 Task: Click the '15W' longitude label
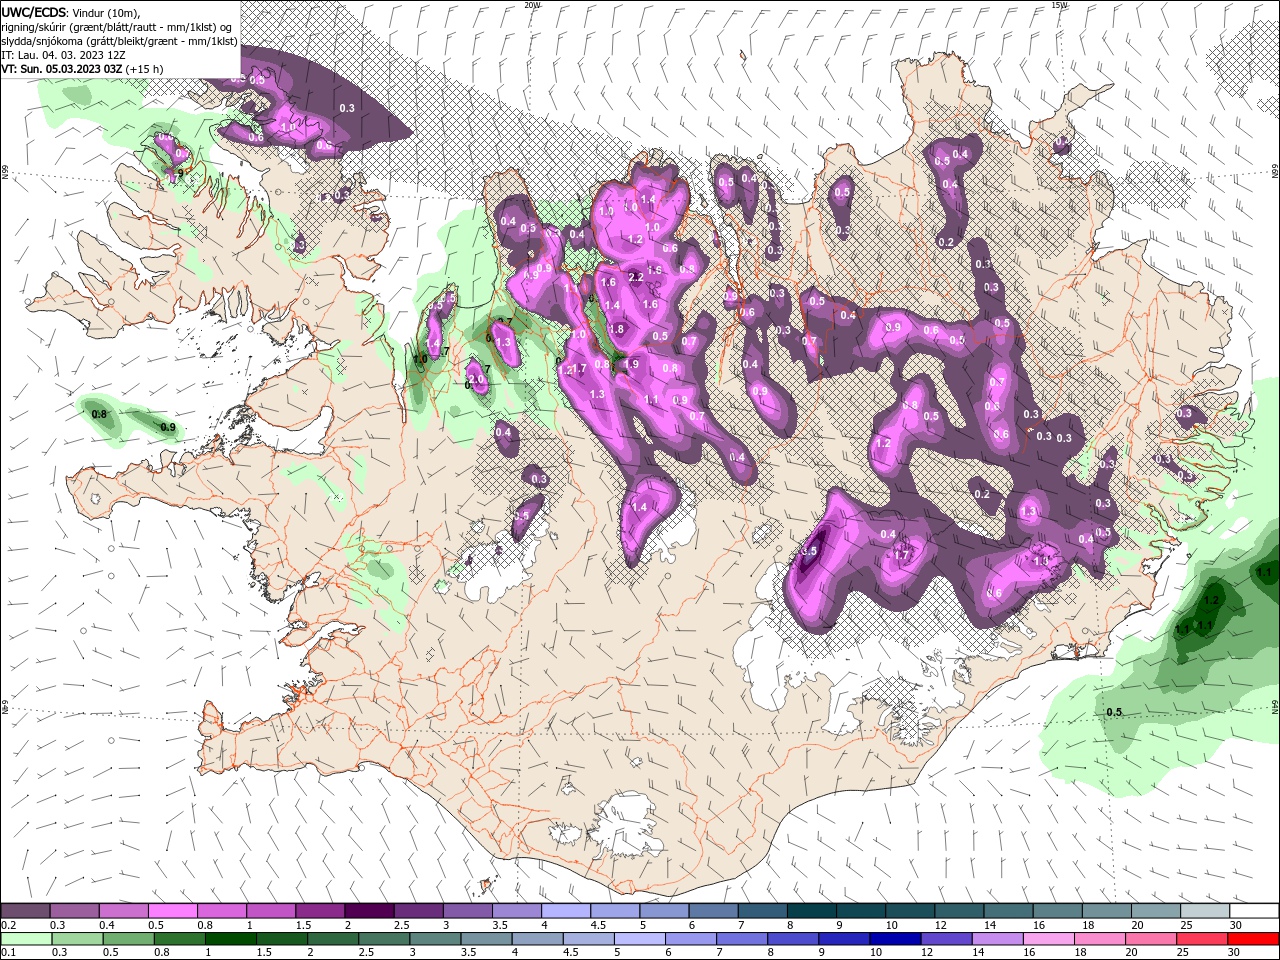[1060, 5]
